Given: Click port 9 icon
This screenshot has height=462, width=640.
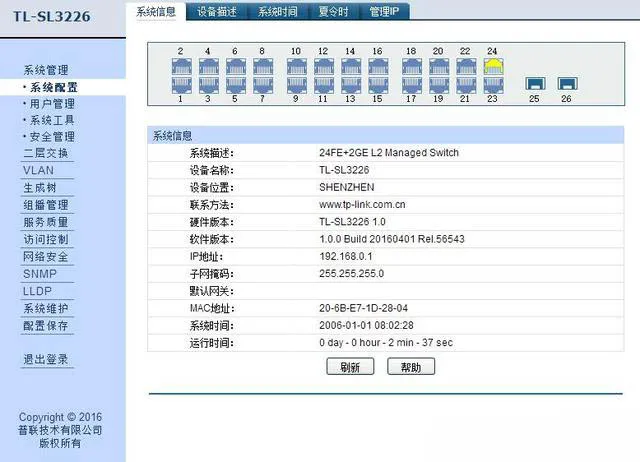Looking at the screenshot, I should tap(297, 85).
